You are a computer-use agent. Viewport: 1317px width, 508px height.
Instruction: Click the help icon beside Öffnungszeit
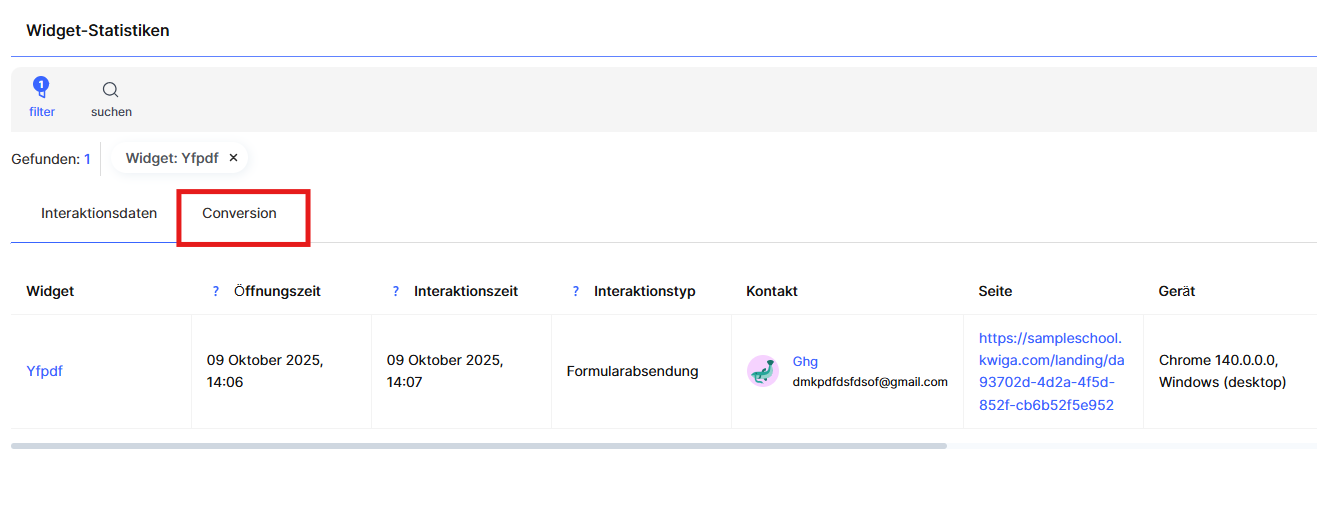[215, 291]
